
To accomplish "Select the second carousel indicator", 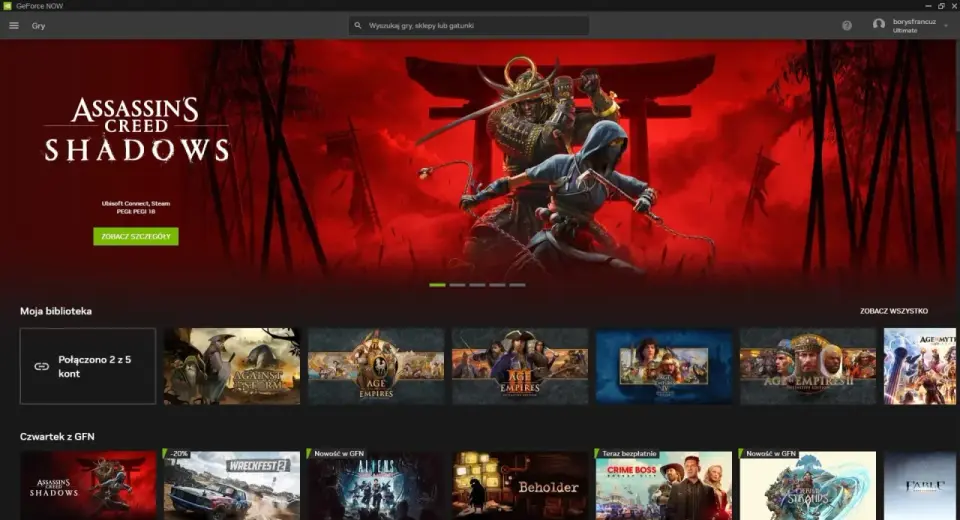I will coord(457,285).
